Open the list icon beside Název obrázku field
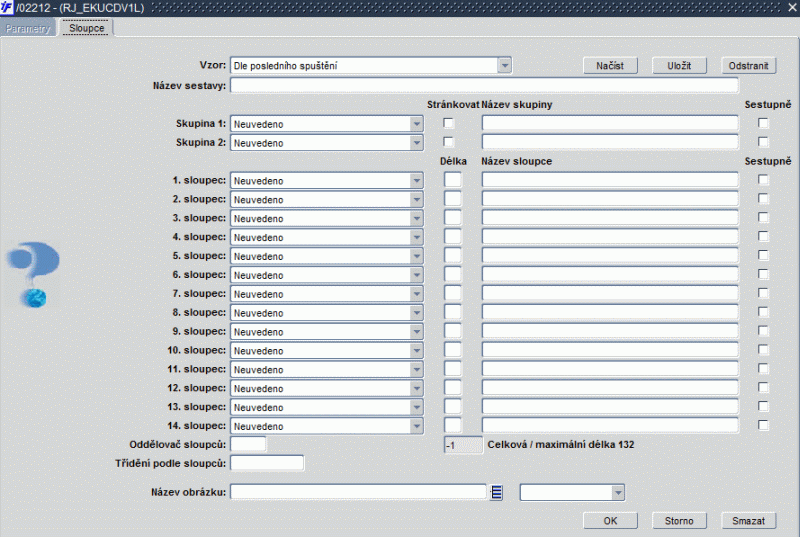Image resolution: width=800 pixels, height=537 pixels. pos(496,492)
